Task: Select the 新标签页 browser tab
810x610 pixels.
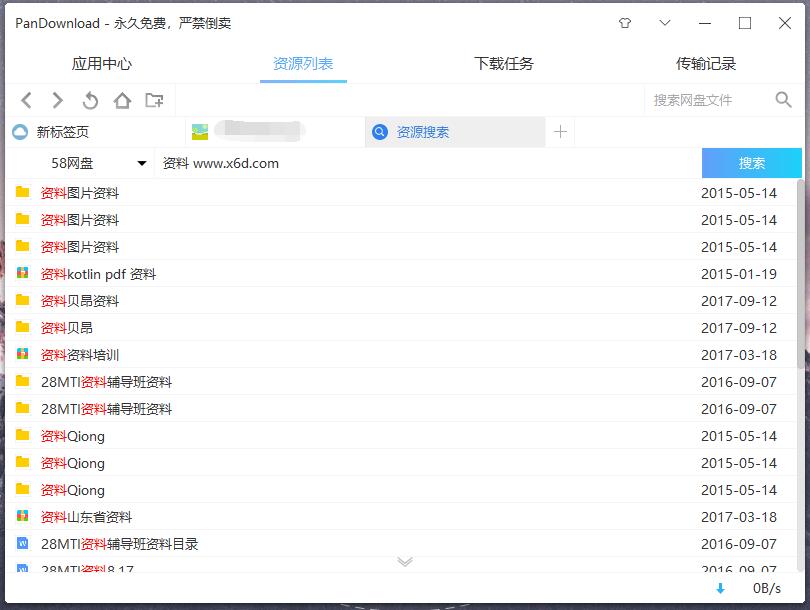Action: pos(63,132)
